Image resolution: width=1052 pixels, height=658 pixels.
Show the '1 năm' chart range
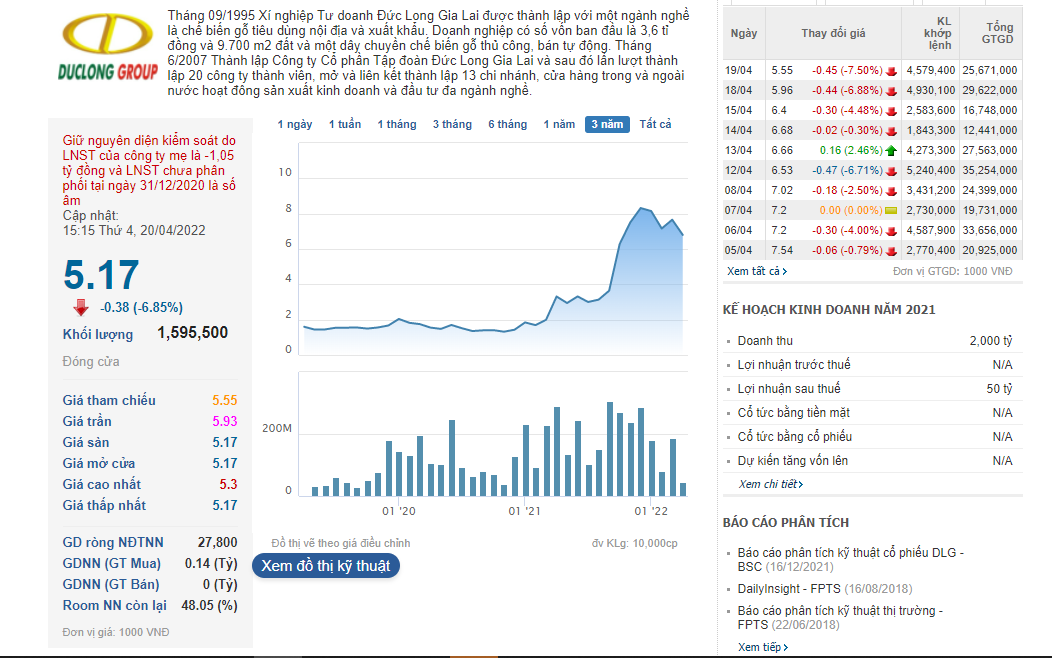tap(559, 124)
